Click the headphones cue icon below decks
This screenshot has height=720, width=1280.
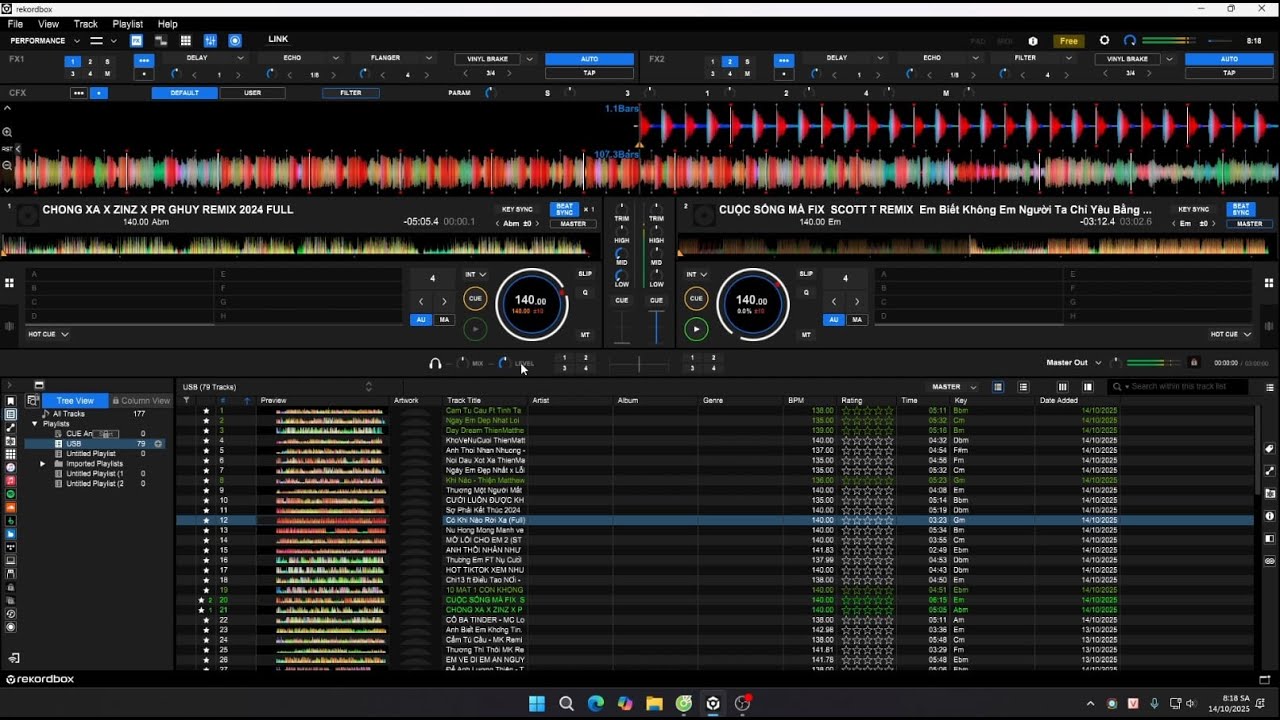pyautogui.click(x=435, y=363)
